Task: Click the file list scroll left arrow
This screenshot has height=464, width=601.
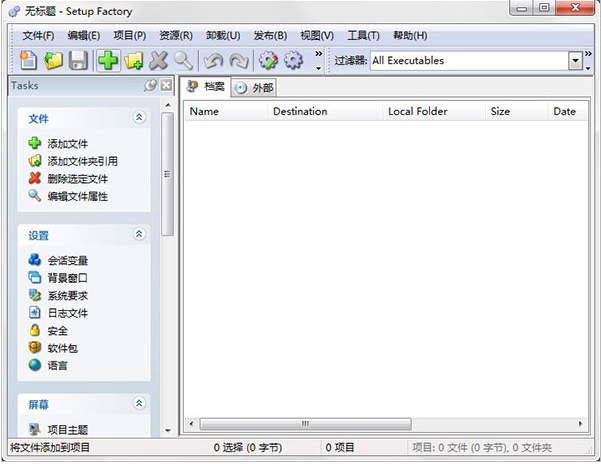Action: click(x=191, y=424)
